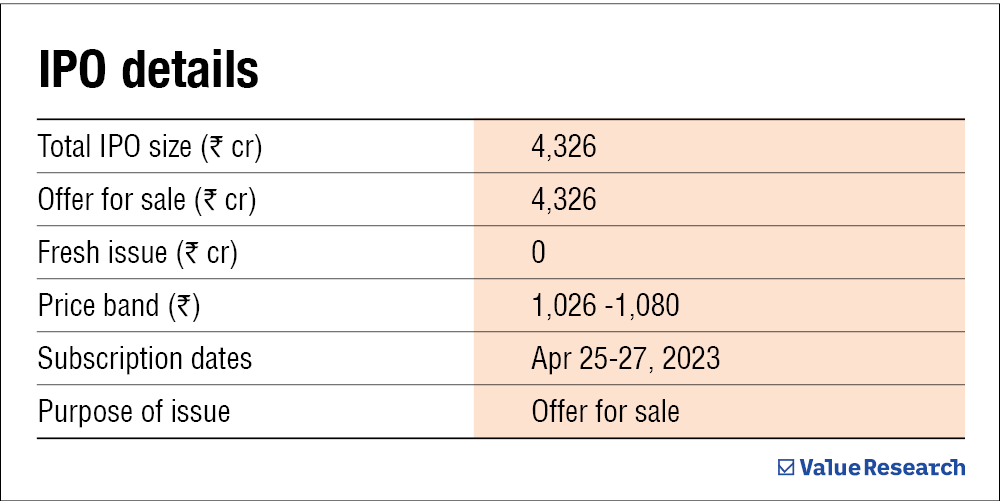Click the Price band row label
This screenshot has height=501, width=1000.
coord(119,305)
